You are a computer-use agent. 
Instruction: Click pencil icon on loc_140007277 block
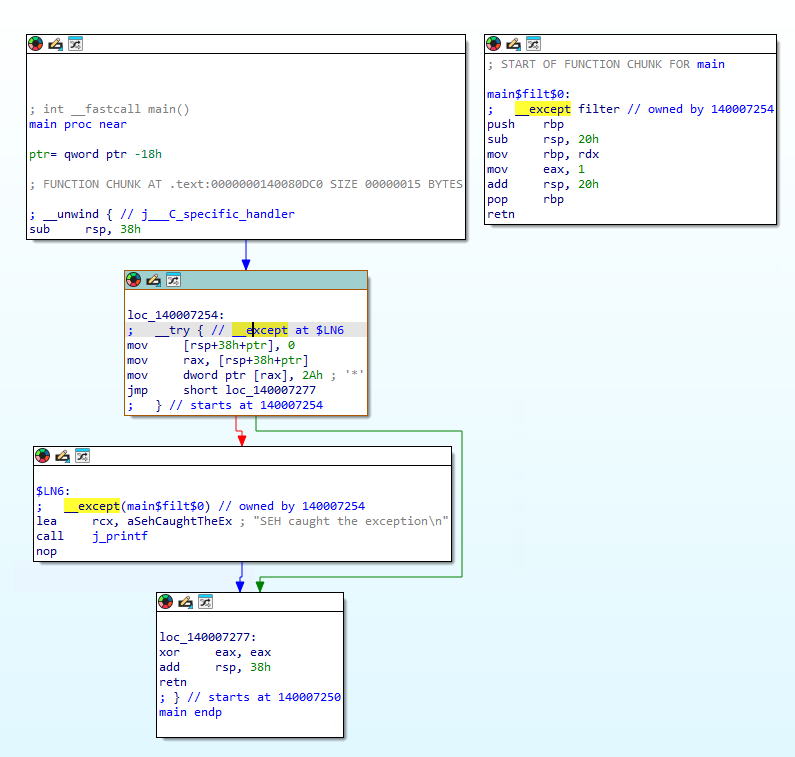tap(185, 602)
